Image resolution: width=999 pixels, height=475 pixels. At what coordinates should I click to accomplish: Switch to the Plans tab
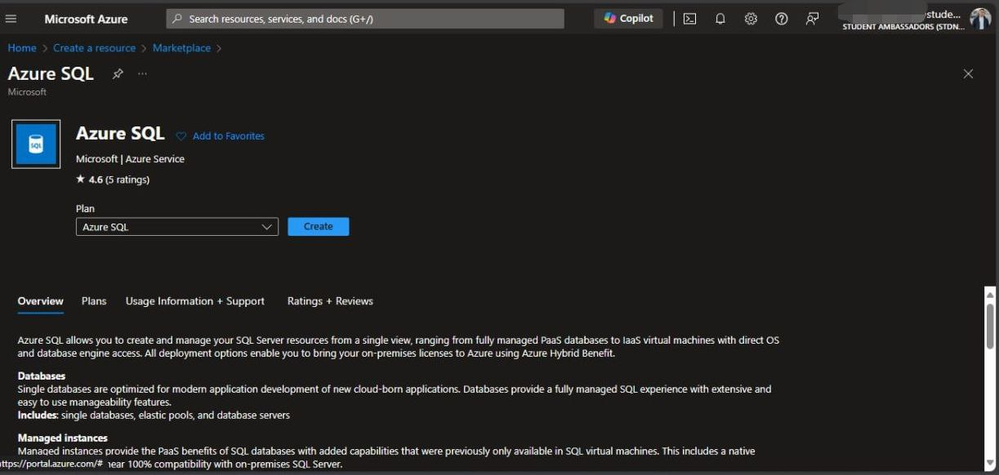pyautogui.click(x=94, y=301)
